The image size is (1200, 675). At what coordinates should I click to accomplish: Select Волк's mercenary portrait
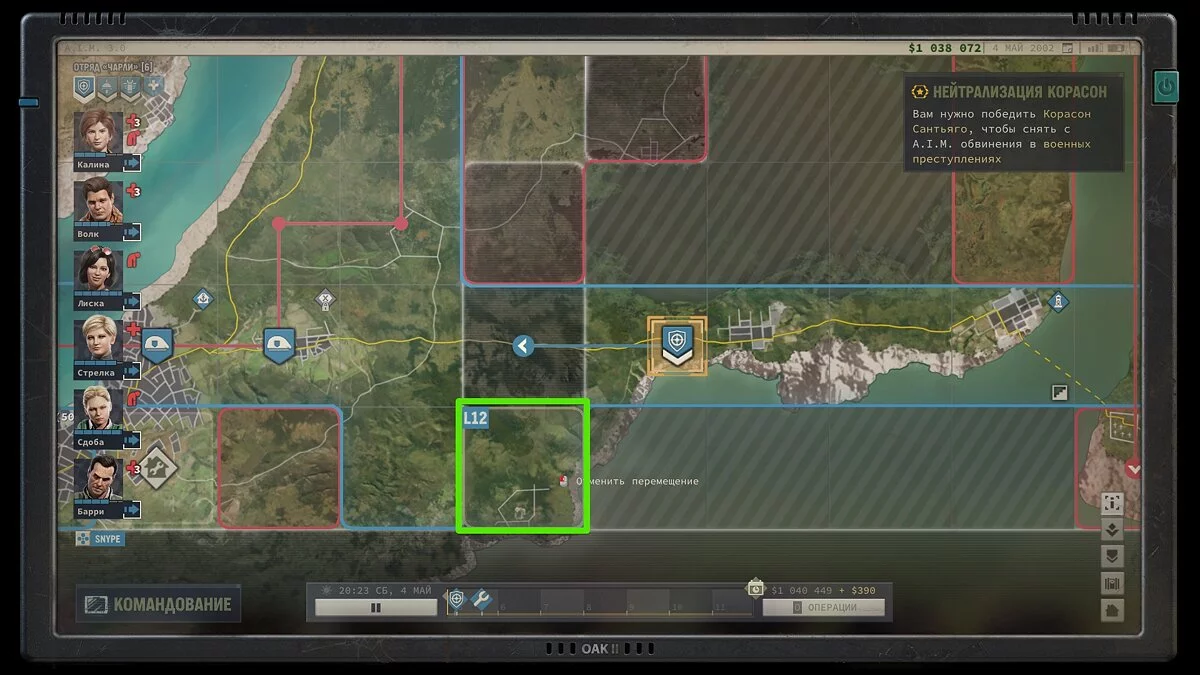(x=98, y=201)
